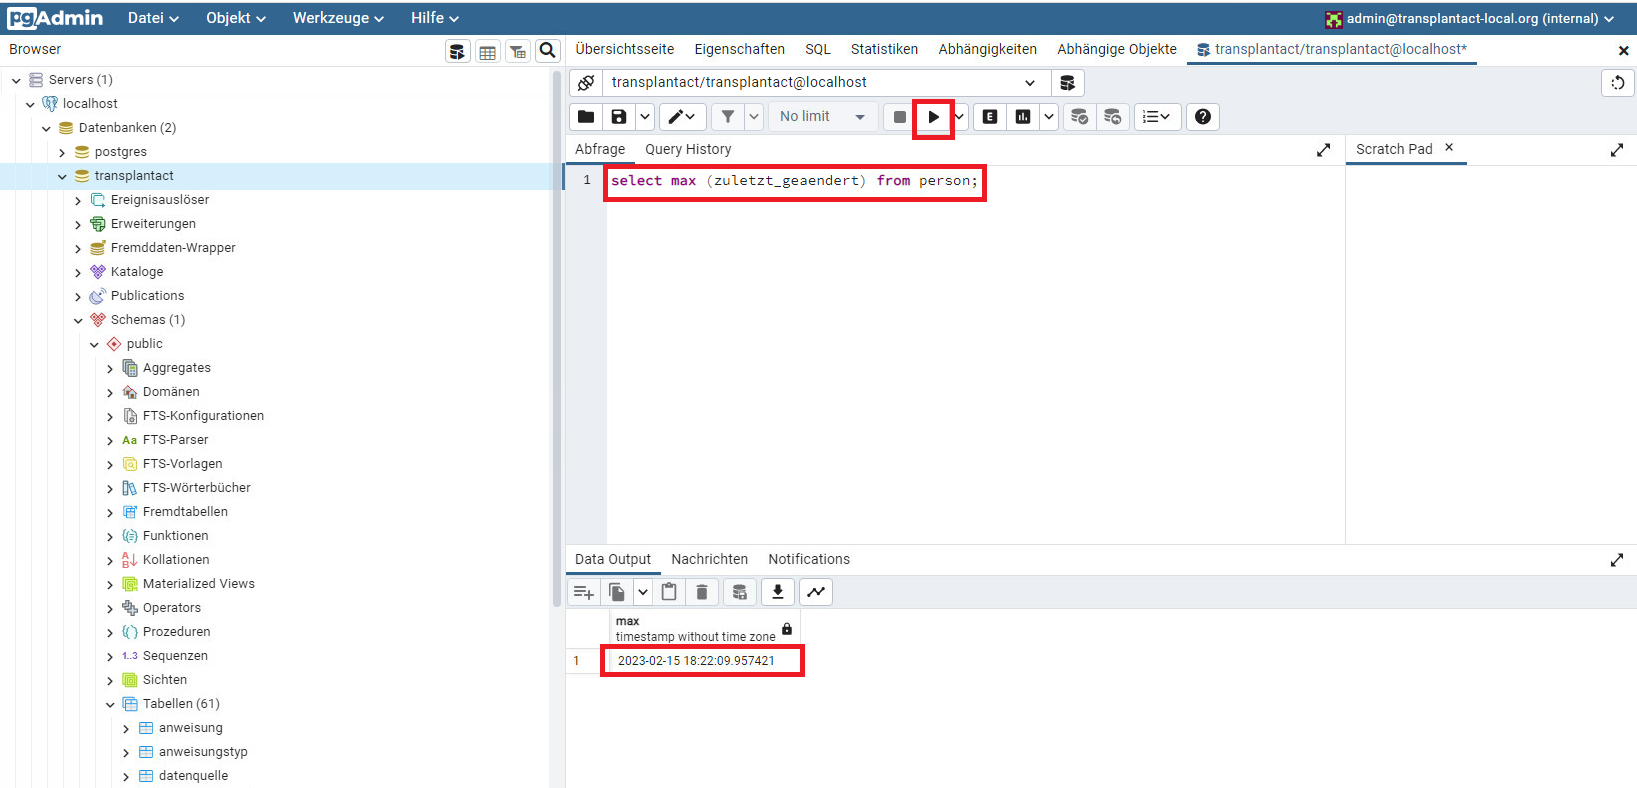Switch to the Nachrichten tab
This screenshot has height=788, width=1637.
point(709,559)
